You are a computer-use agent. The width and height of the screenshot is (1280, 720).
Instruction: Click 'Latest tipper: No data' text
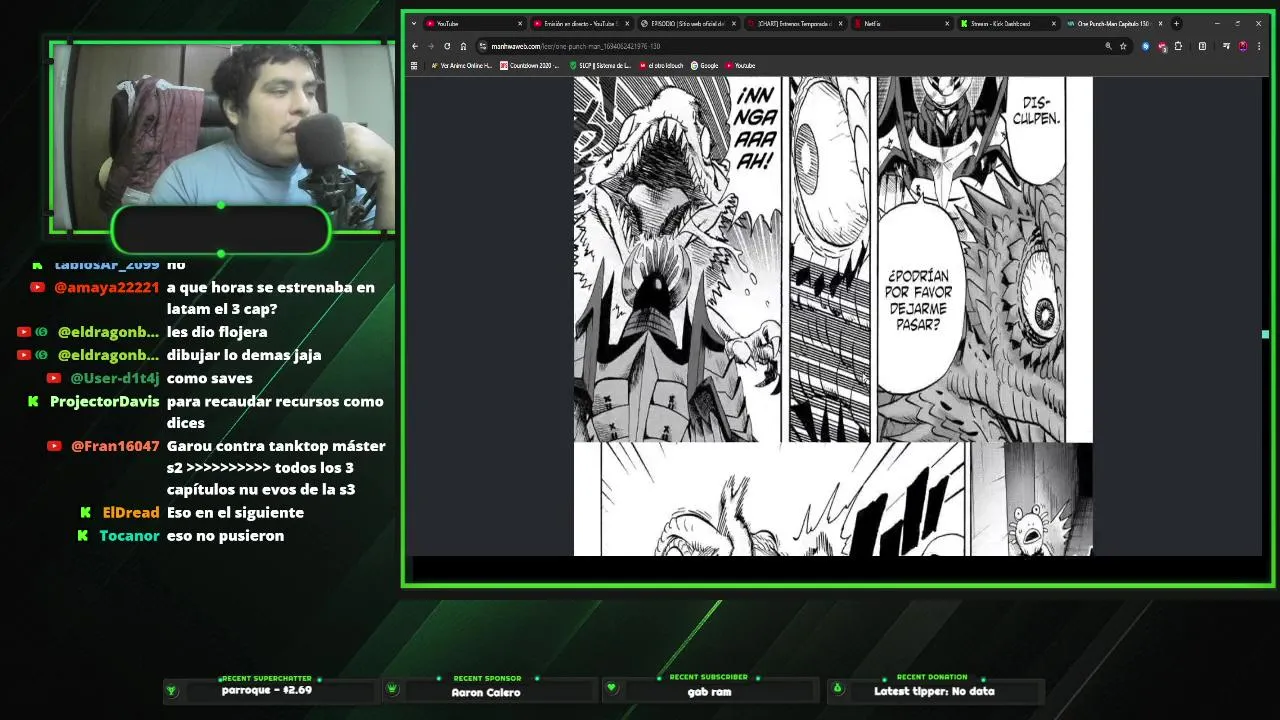click(934, 691)
